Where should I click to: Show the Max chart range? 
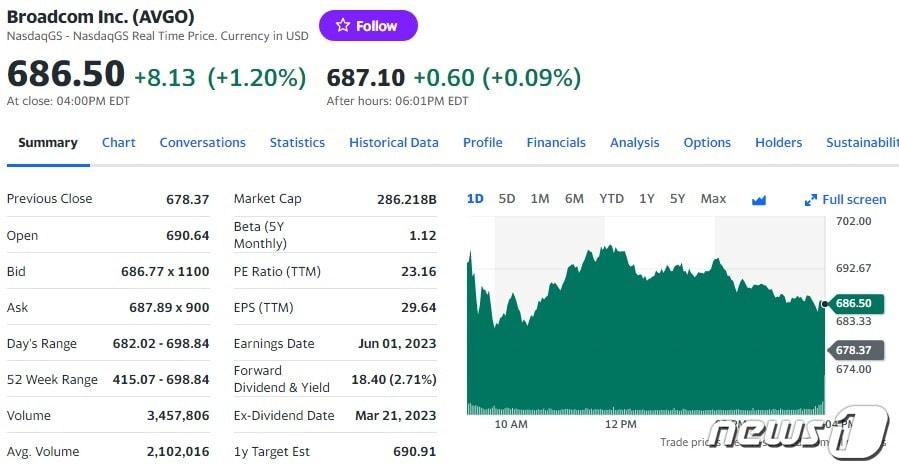click(713, 198)
